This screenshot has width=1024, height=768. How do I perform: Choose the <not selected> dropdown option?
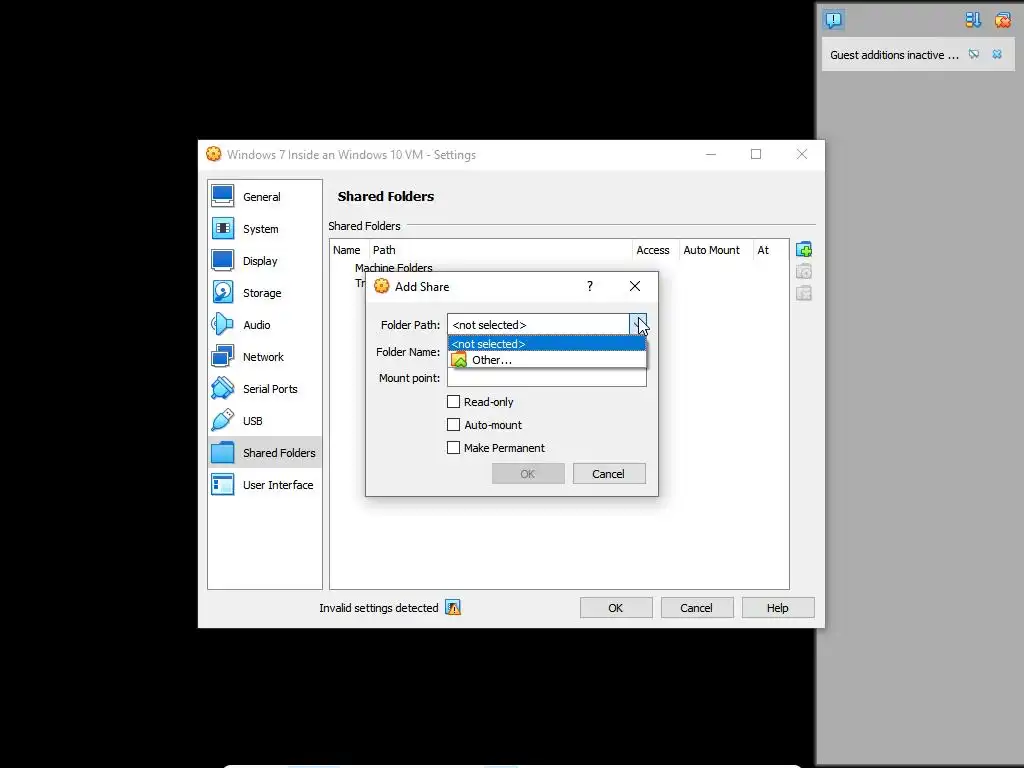547,344
